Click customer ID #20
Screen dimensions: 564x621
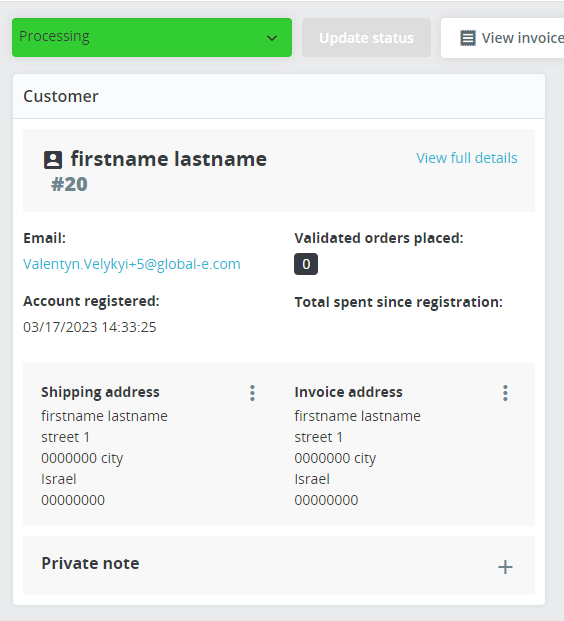(x=69, y=184)
